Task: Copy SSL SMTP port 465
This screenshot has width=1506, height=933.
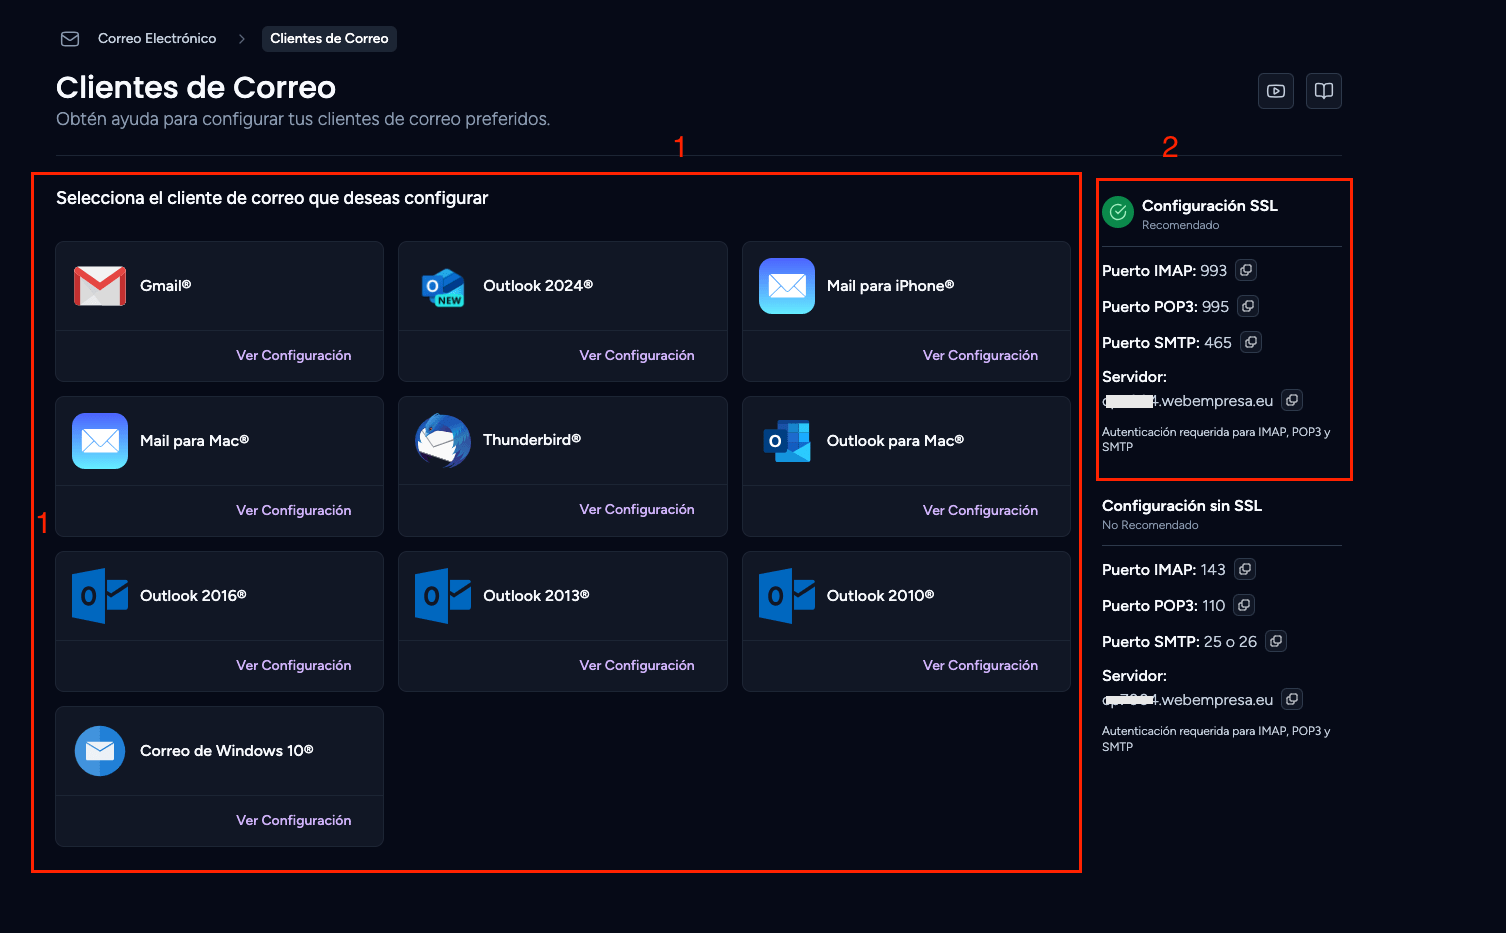Action: [x=1251, y=342]
